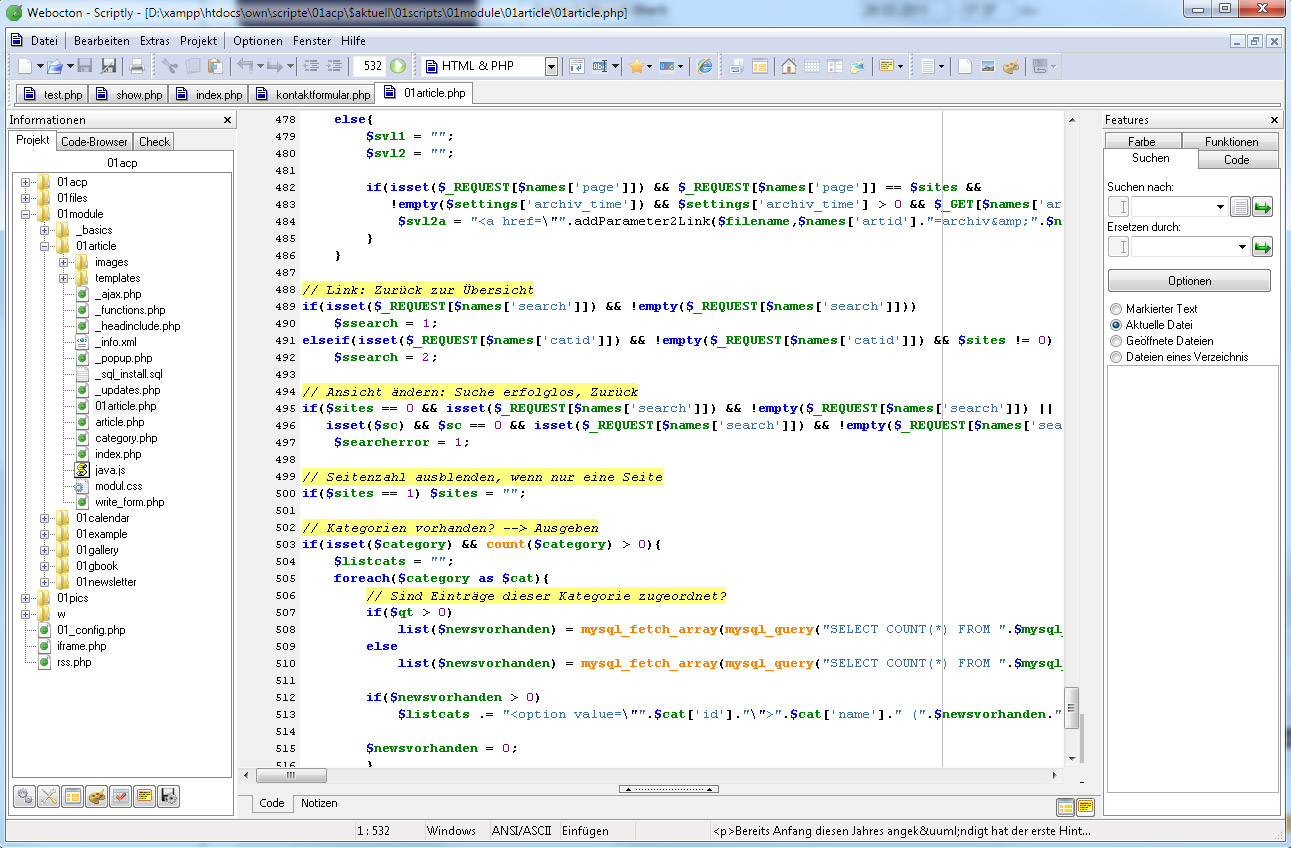1291x848 pixels.
Task: Close the Informationen panel
Action: [227, 120]
